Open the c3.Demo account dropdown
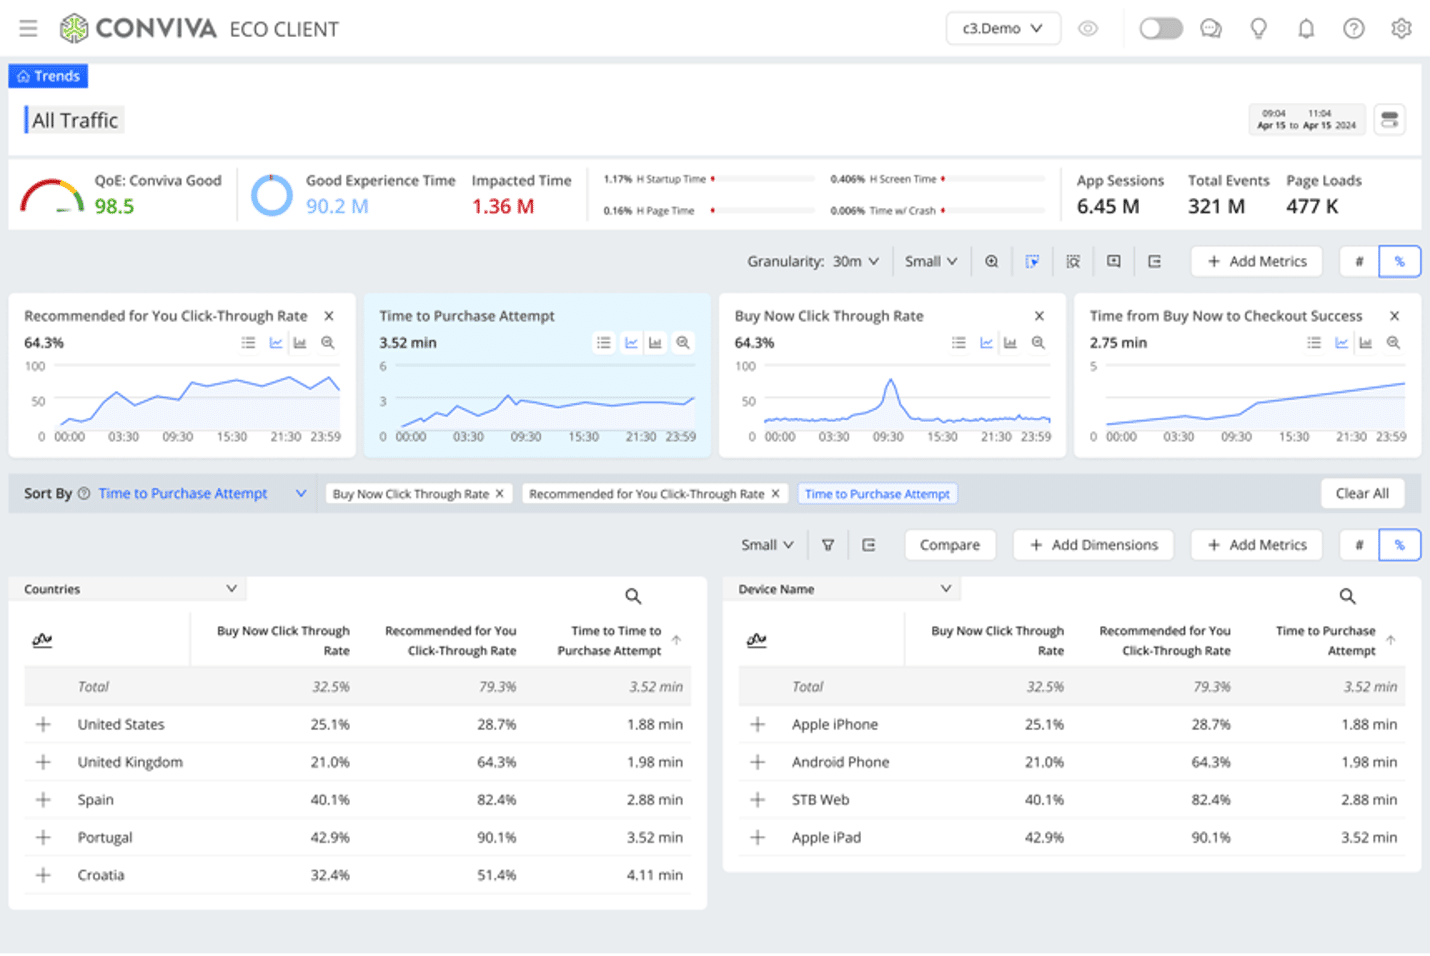This screenshot has width=1430, height=956. tap(1002, 29)
